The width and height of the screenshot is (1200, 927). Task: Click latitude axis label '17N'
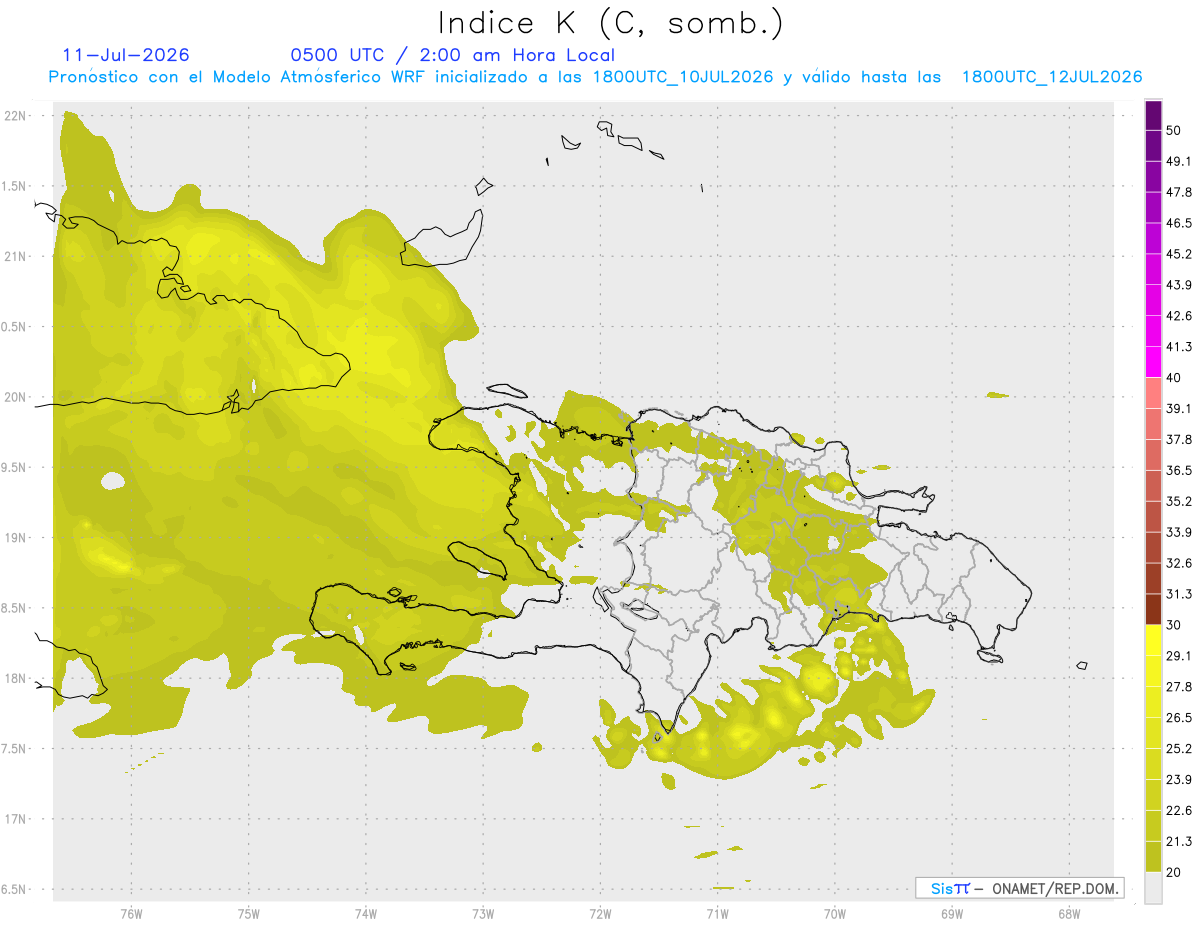(16, 819)
